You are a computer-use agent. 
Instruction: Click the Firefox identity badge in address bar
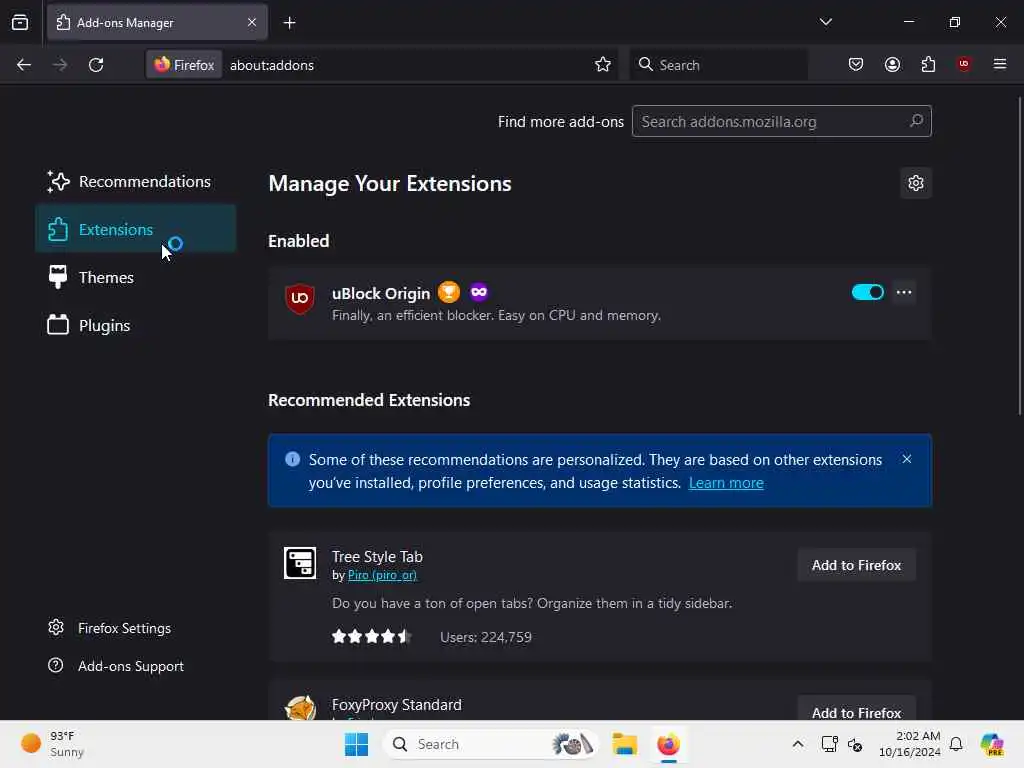tap(184, 65)
